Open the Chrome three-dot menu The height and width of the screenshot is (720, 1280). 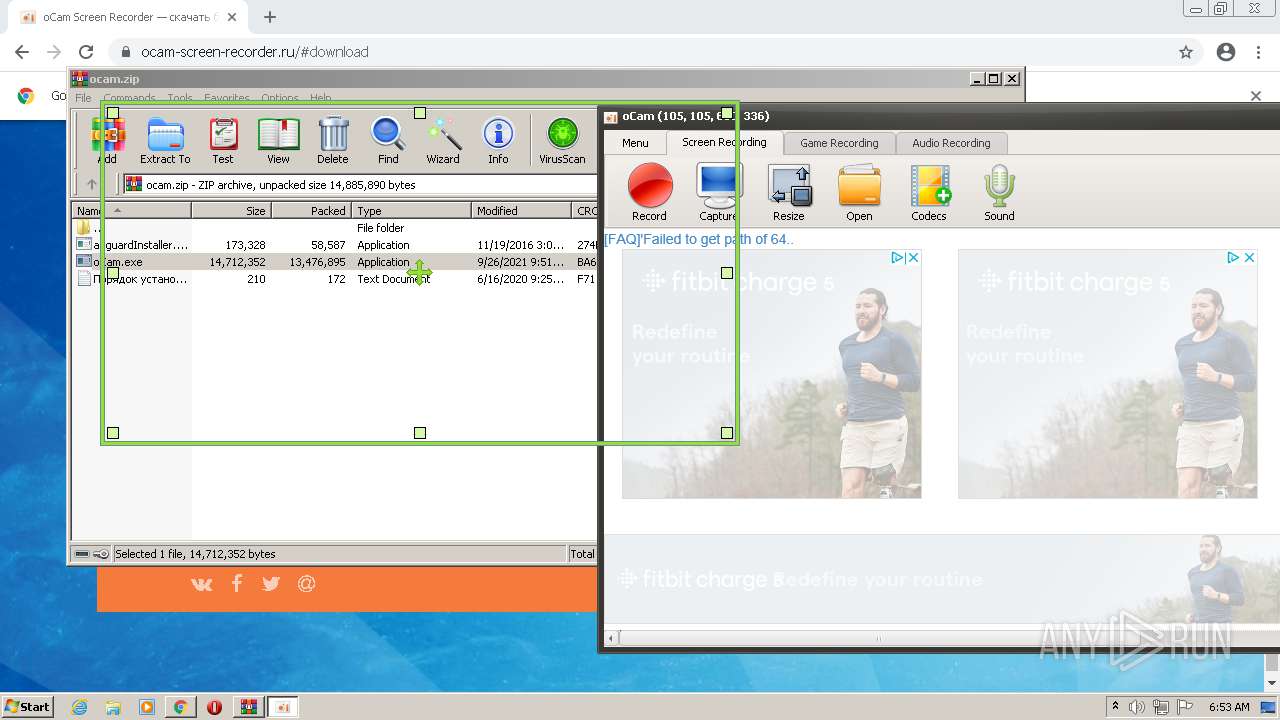pyautogui.click(x=1258, y=52)
